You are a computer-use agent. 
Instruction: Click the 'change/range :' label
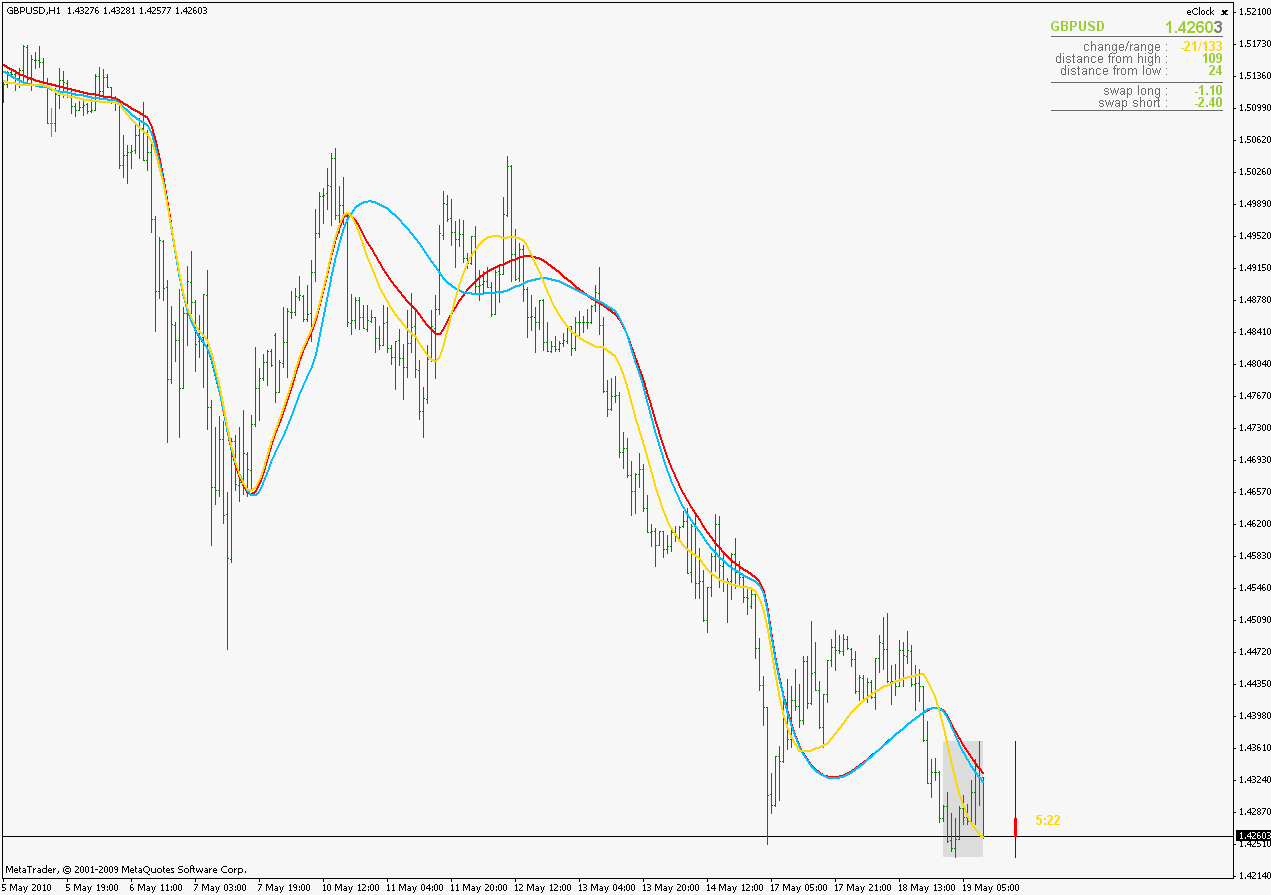coord(1125,47)
